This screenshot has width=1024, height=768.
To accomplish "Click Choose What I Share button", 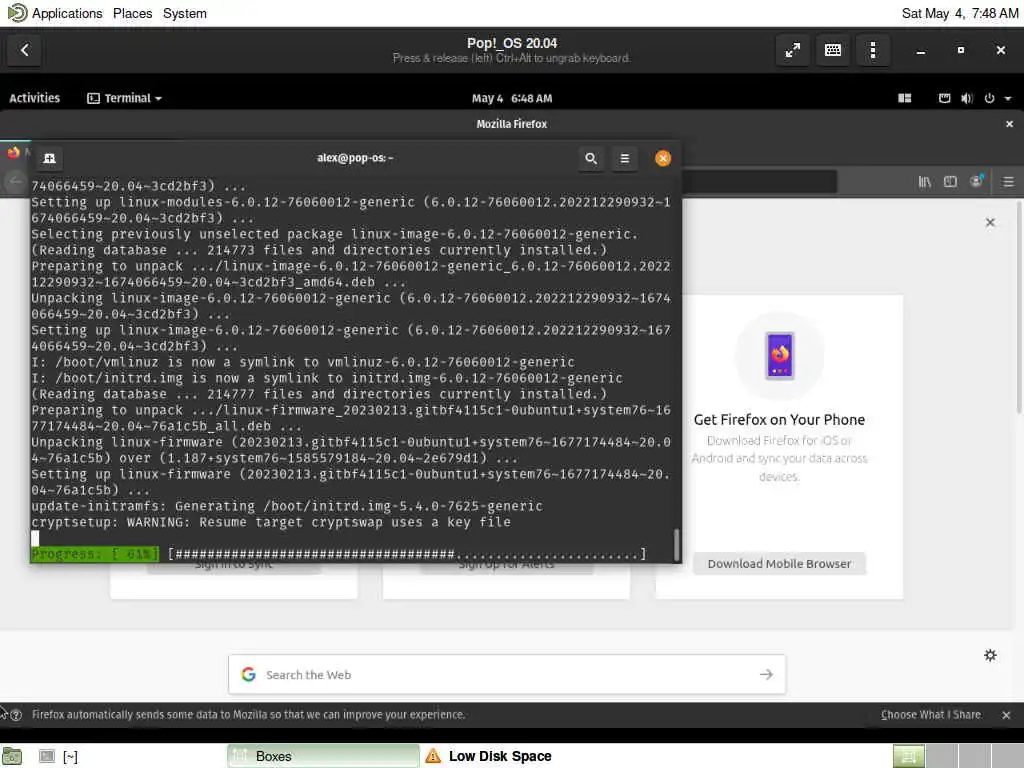I will click(x=931, y=715).
